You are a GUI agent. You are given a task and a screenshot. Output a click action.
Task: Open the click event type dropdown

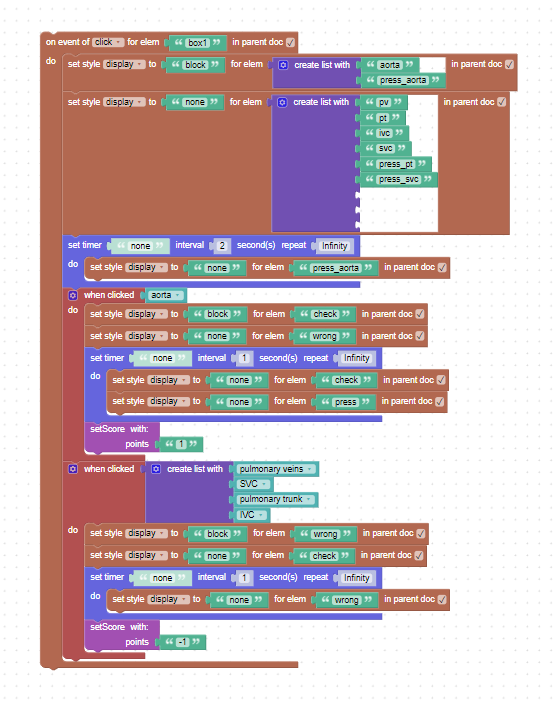pyautogui.click(x=108, y=42)
